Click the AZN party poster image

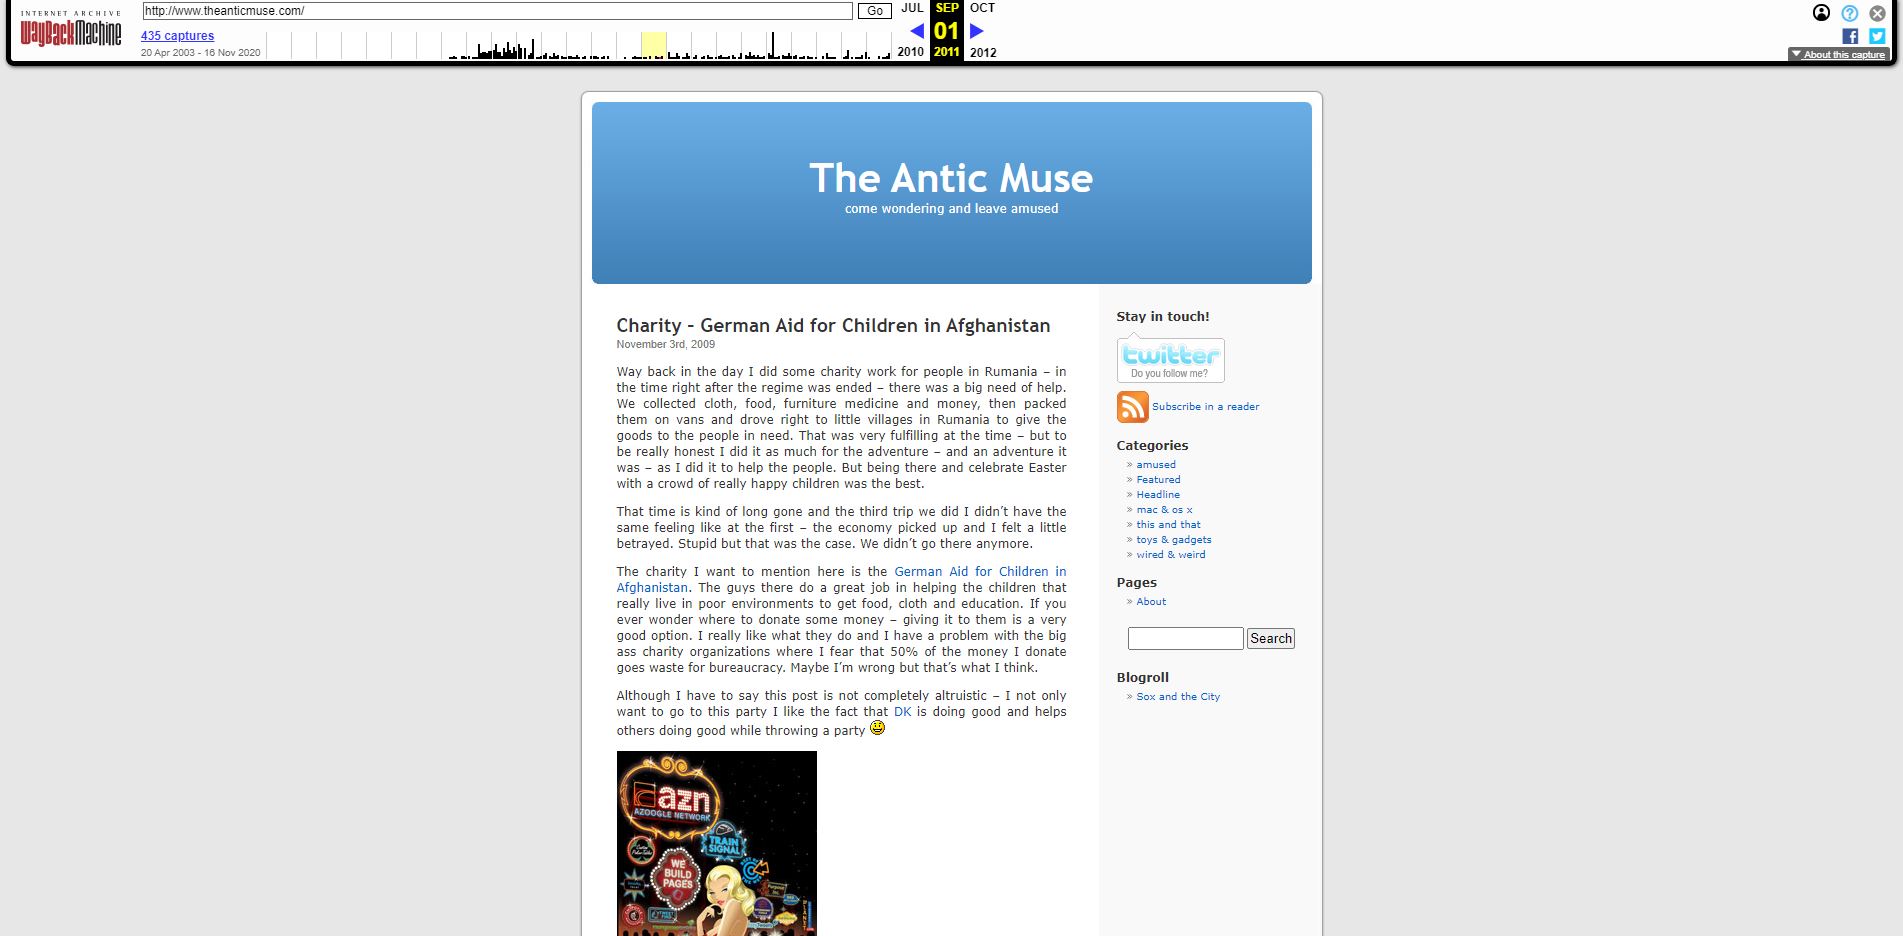716,843
